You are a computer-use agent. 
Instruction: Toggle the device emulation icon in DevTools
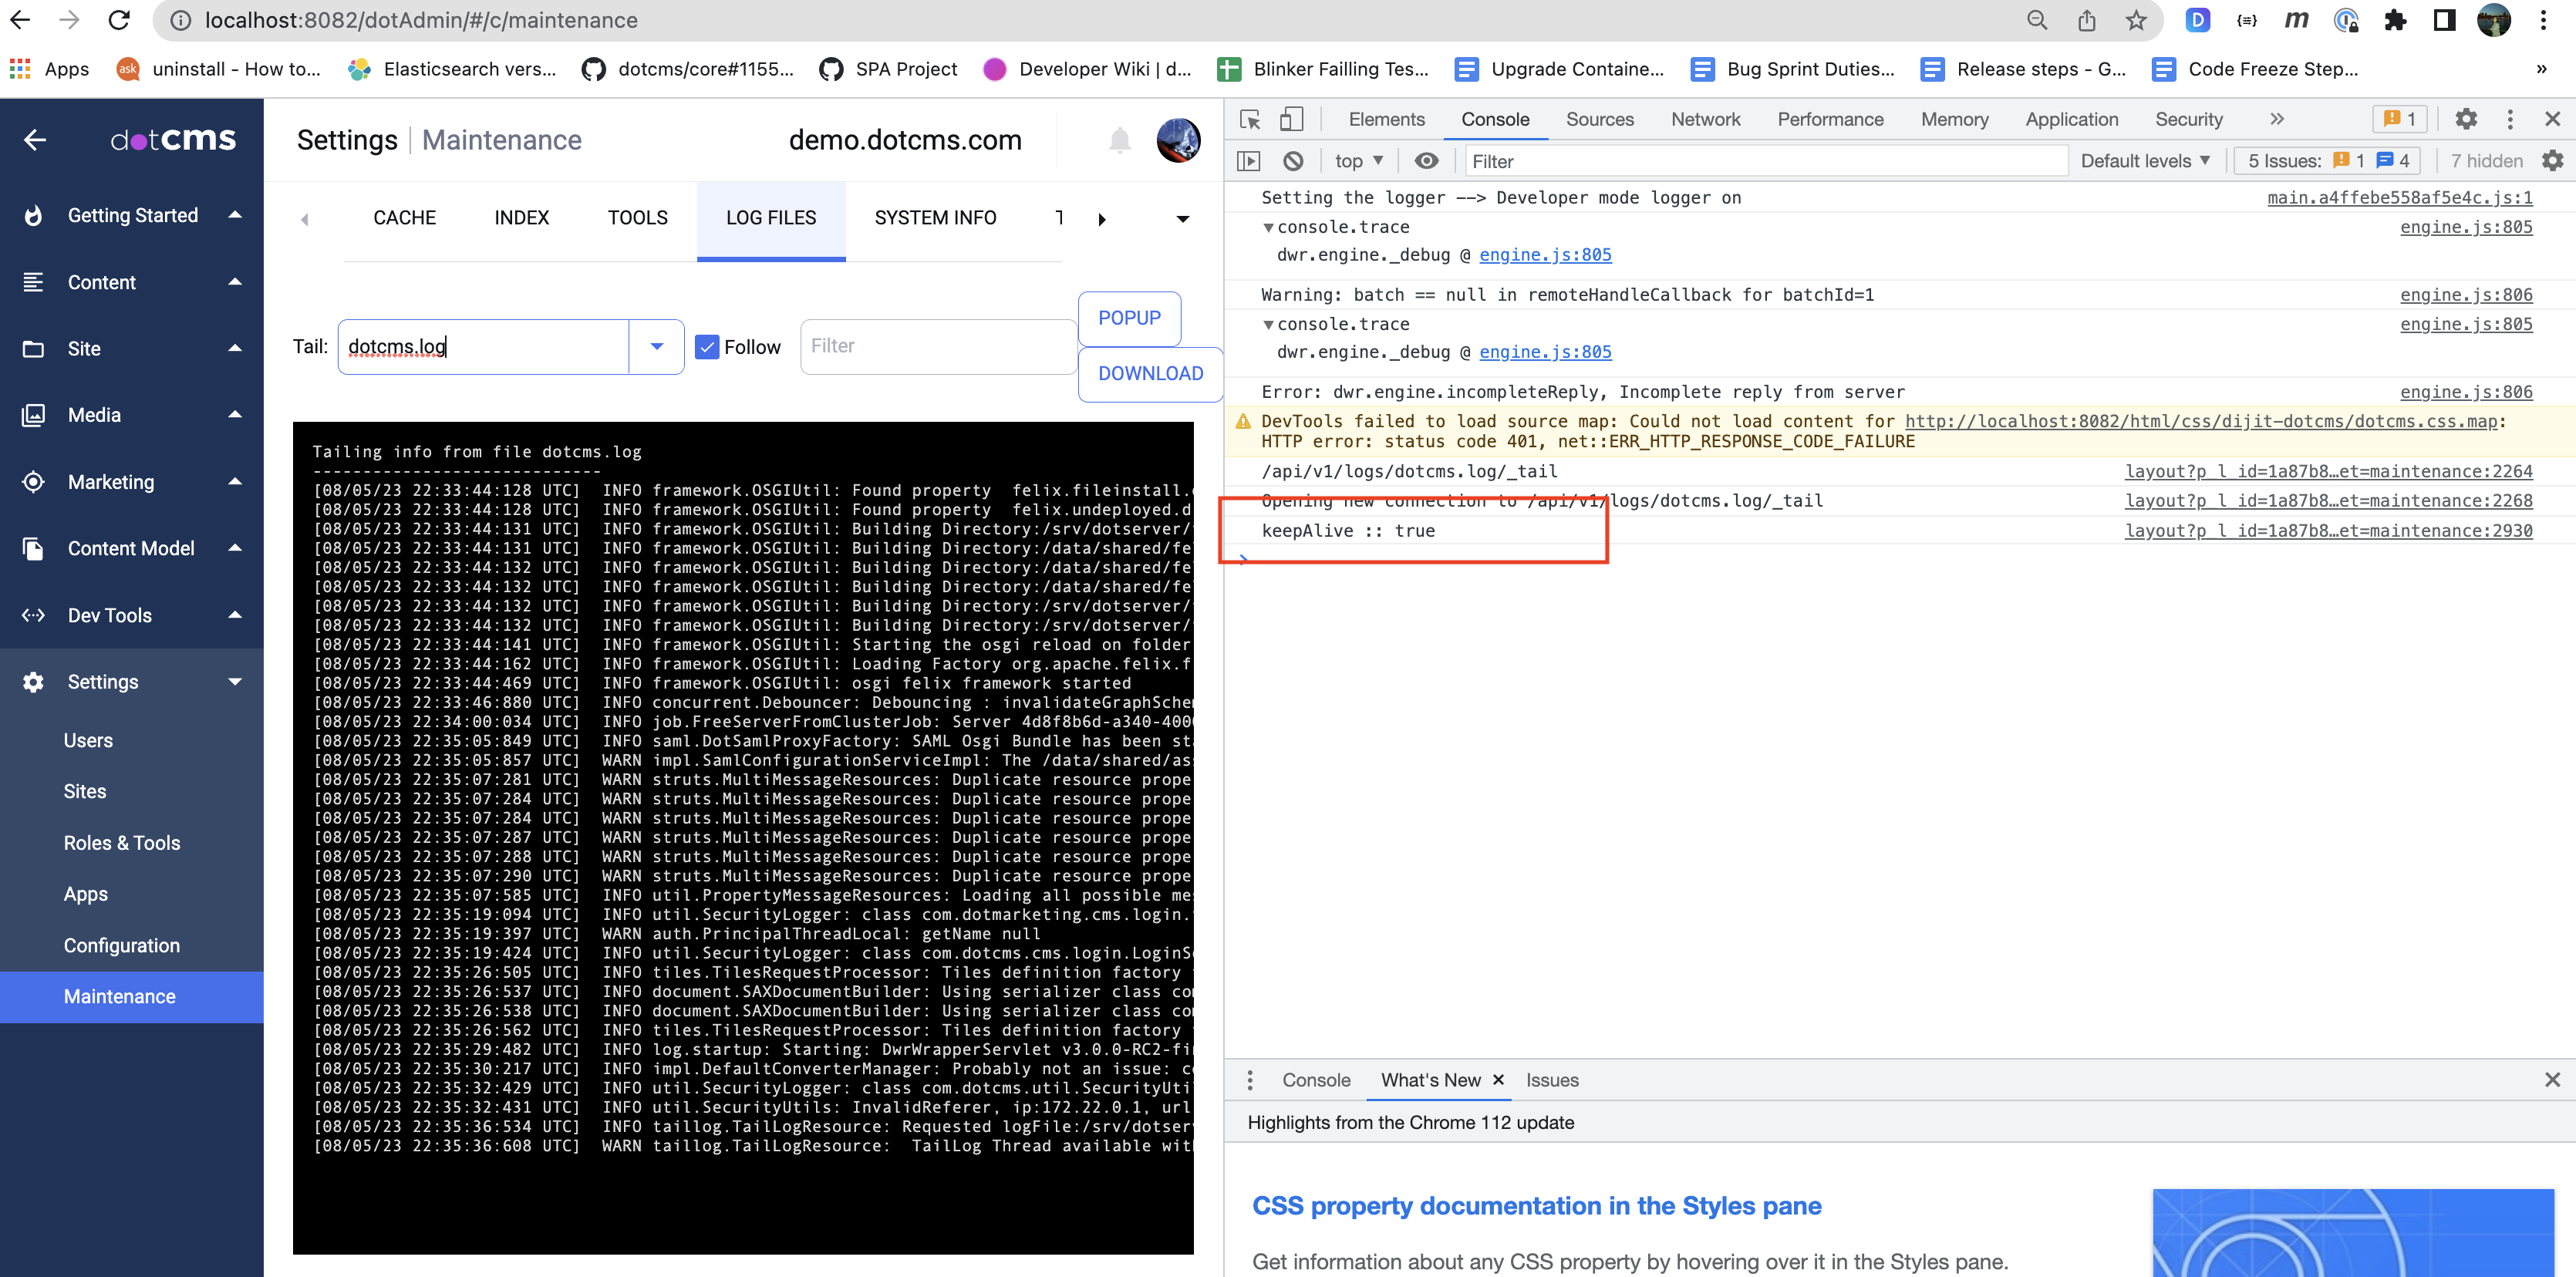[1292, 118]
